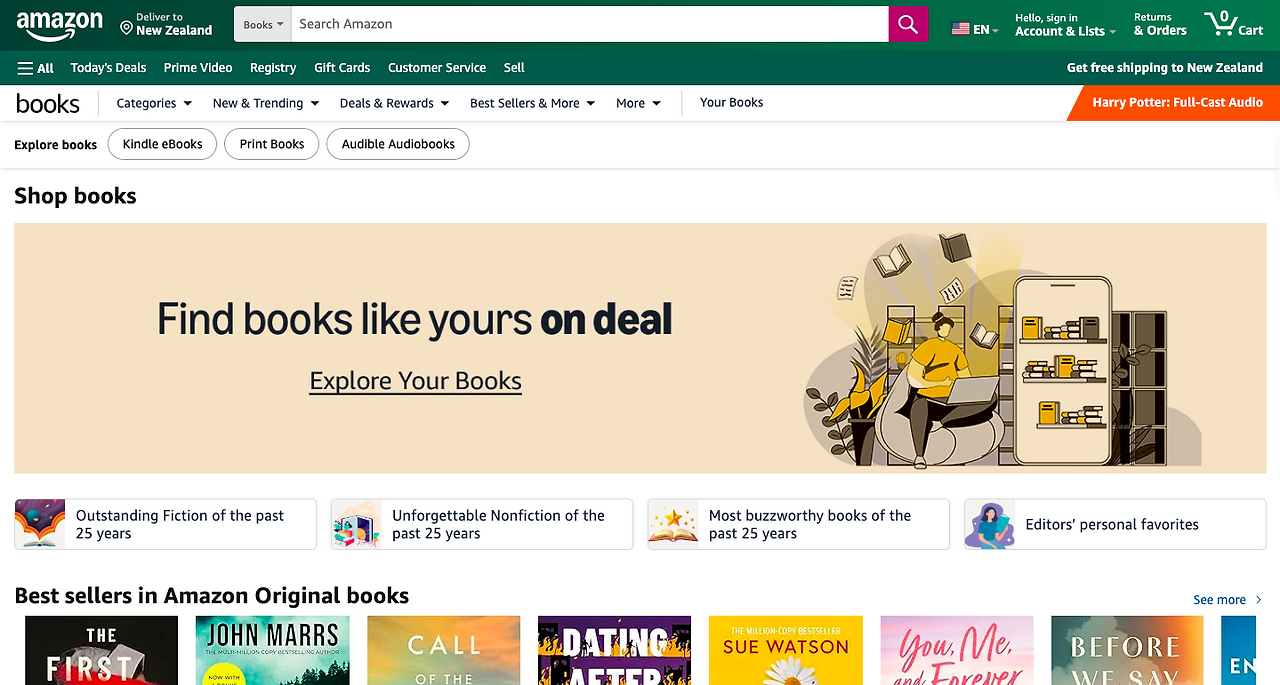Open the You, Me, and Forever cover
Image resolution: width=1280 pixels, height=685 pixels.
point(957,650)
